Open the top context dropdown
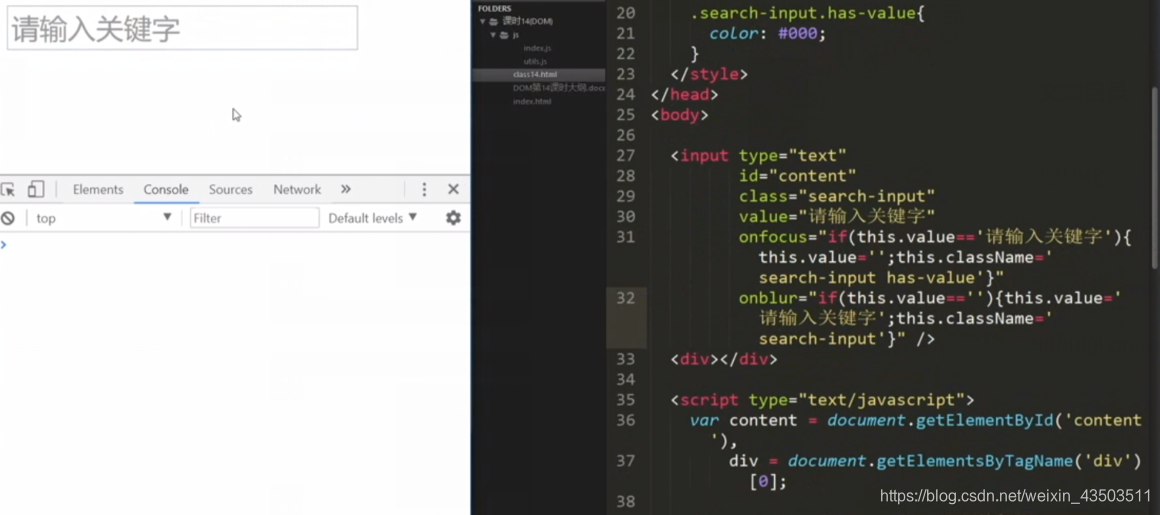Image resolution: width=1160 pixels, height=515 pixels. pyautogui.click(x=104, y=218)
